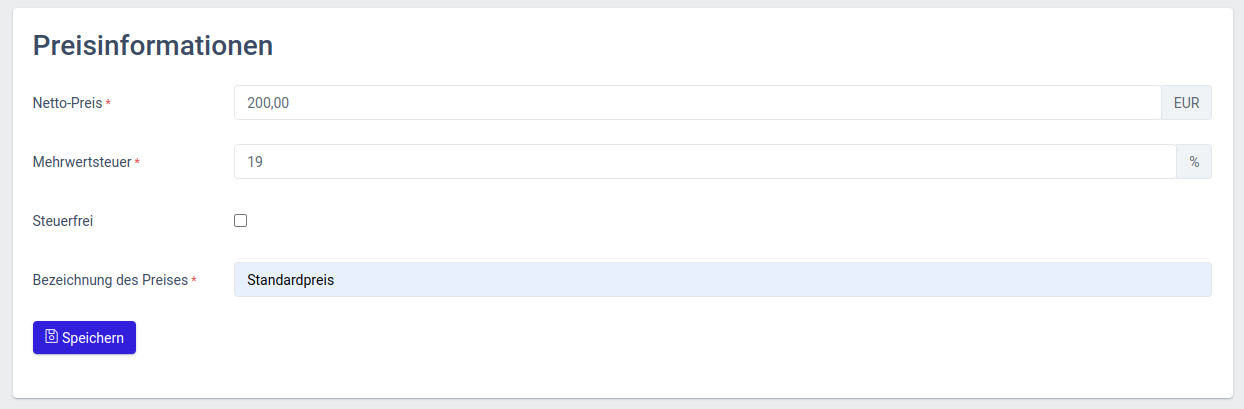
Task: Click the red asterisk beside Bezeichnung des Preises
Action: [x=194, y=280]
